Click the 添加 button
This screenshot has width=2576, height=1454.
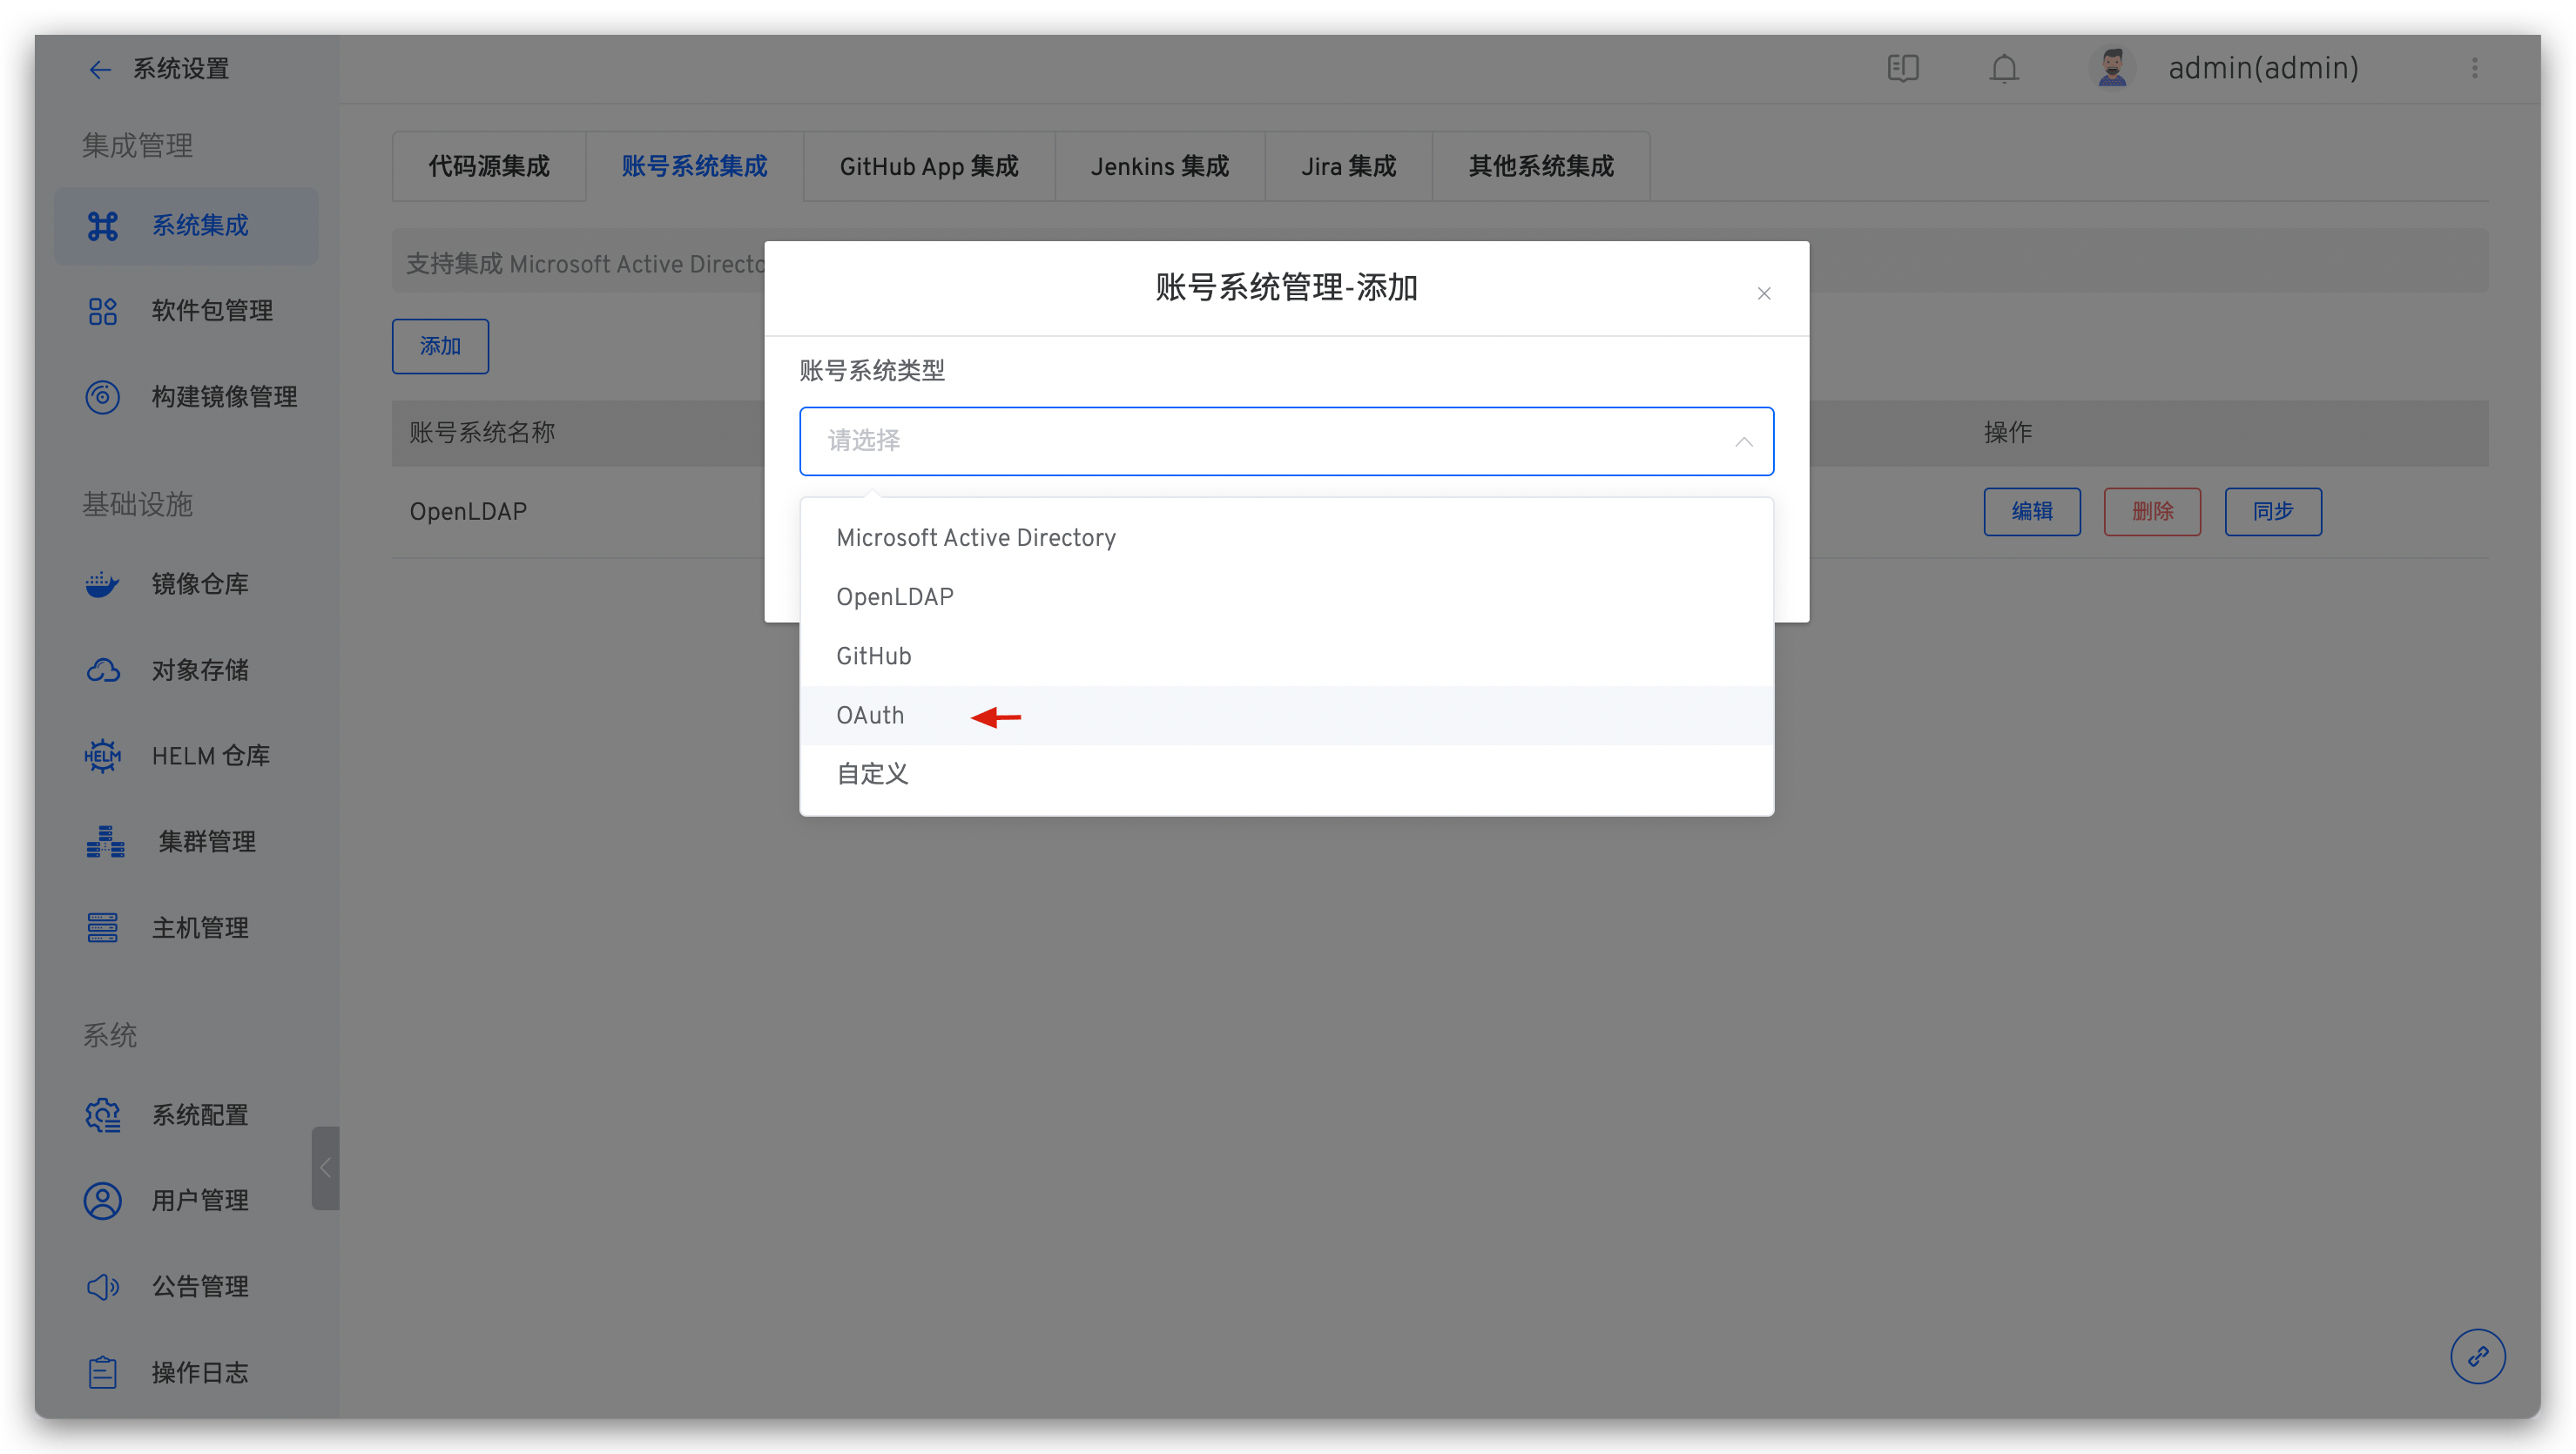pos(440,346)
